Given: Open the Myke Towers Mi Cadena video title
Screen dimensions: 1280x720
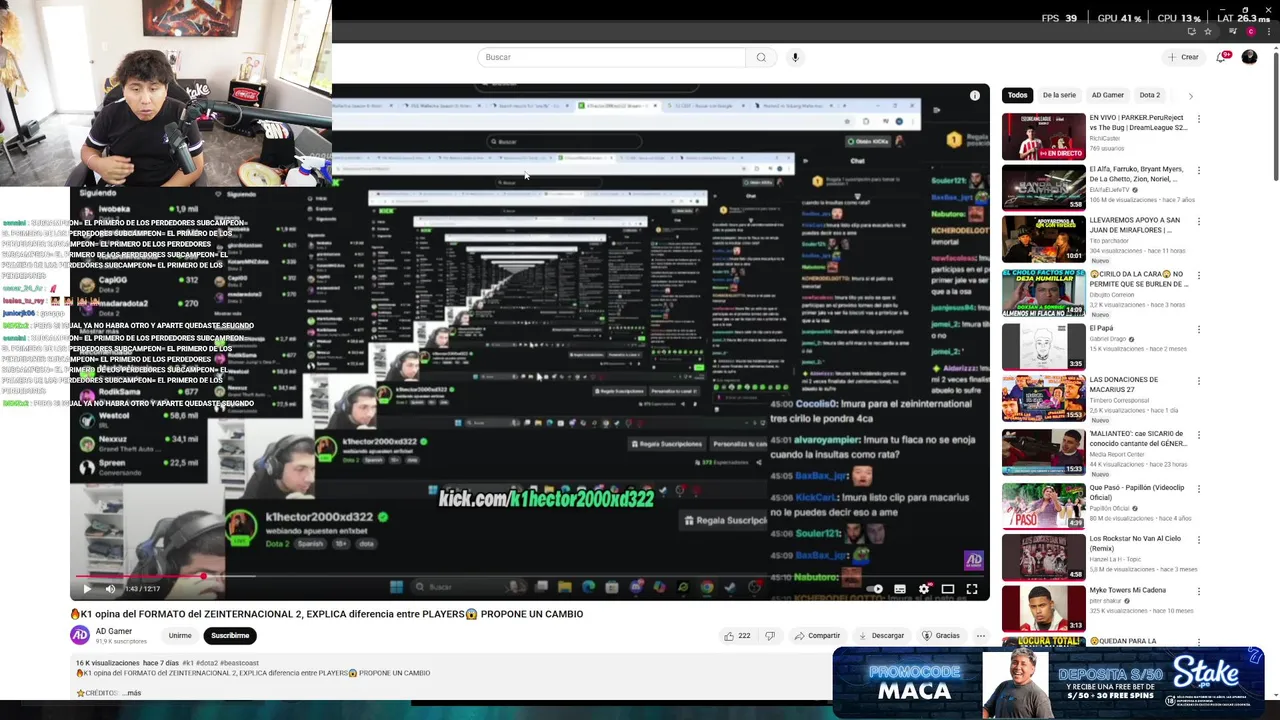Looking at the screenshot, I should 1128,590.
